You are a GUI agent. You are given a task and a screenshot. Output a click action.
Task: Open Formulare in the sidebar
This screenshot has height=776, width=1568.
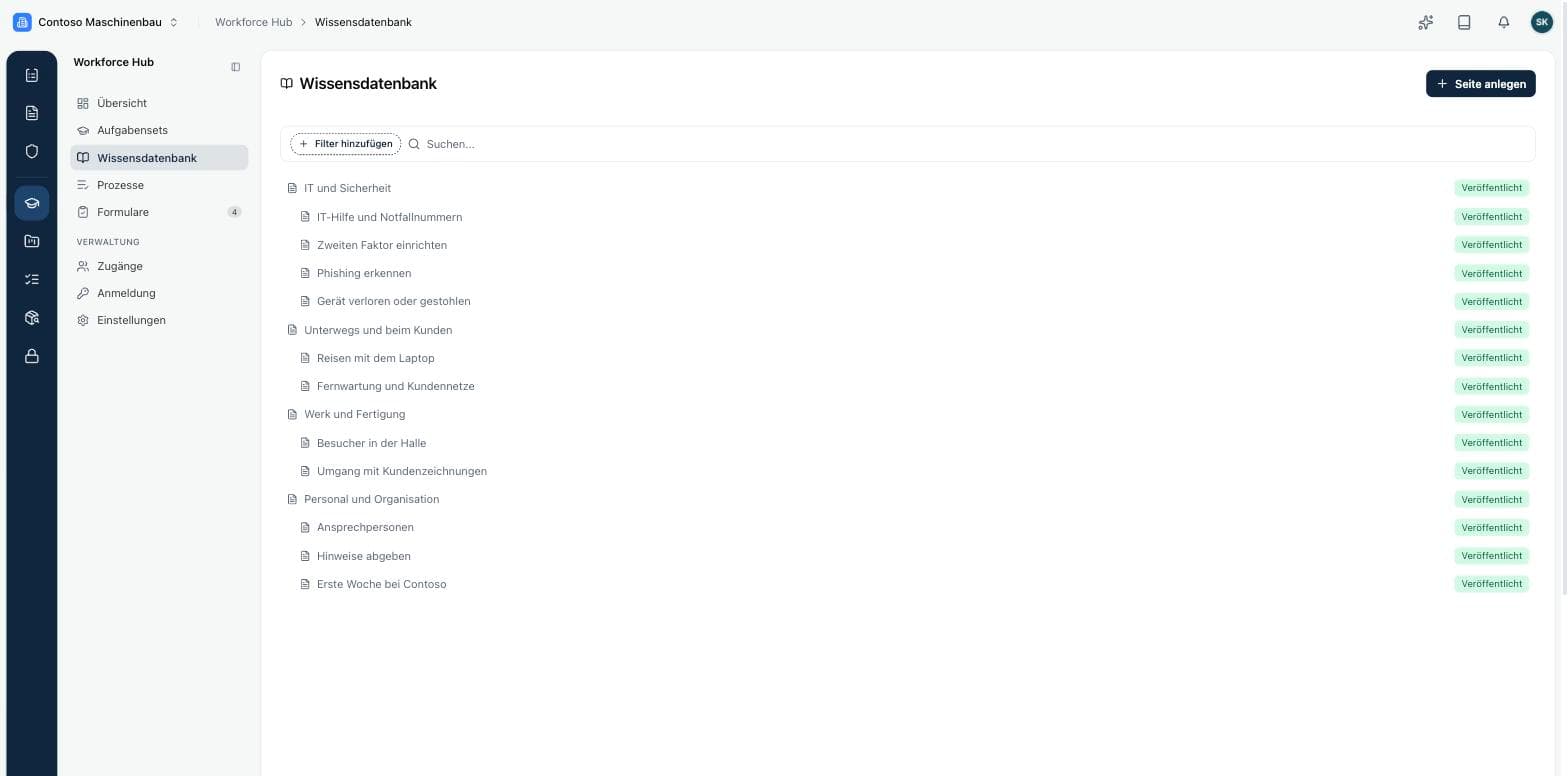point(159,212)
